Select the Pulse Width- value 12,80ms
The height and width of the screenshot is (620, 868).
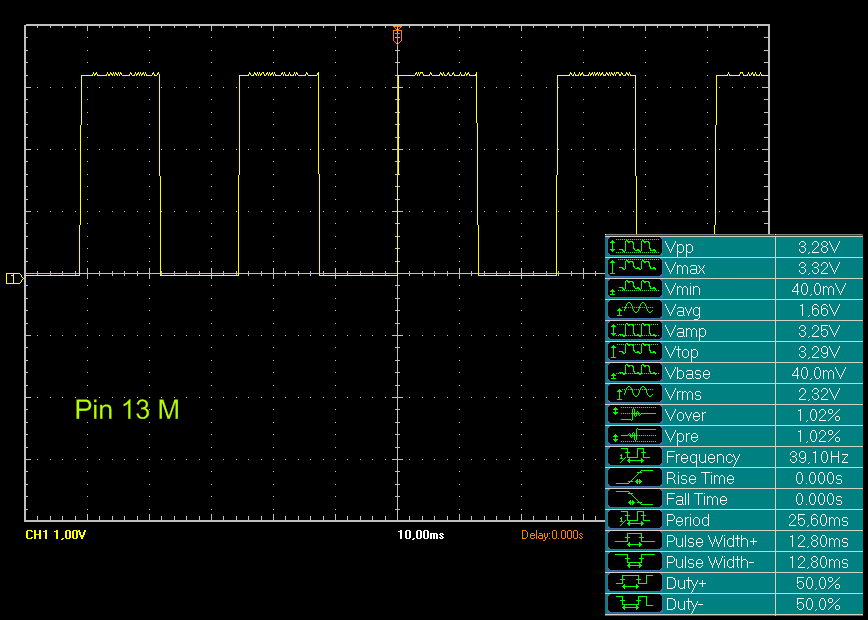coord(818,563)
